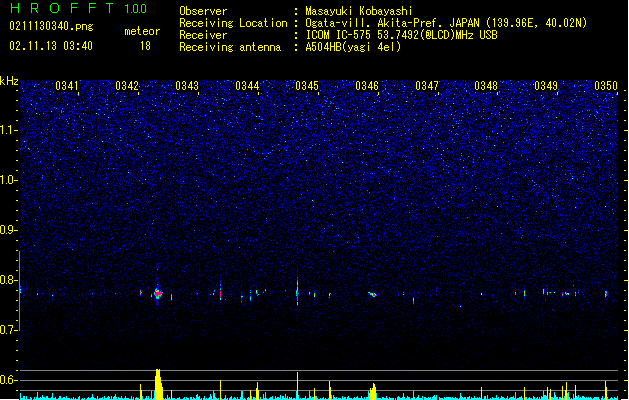Click the meteor echo blob near 0346
Screen dimensions: 629x400
click(373, 294)
